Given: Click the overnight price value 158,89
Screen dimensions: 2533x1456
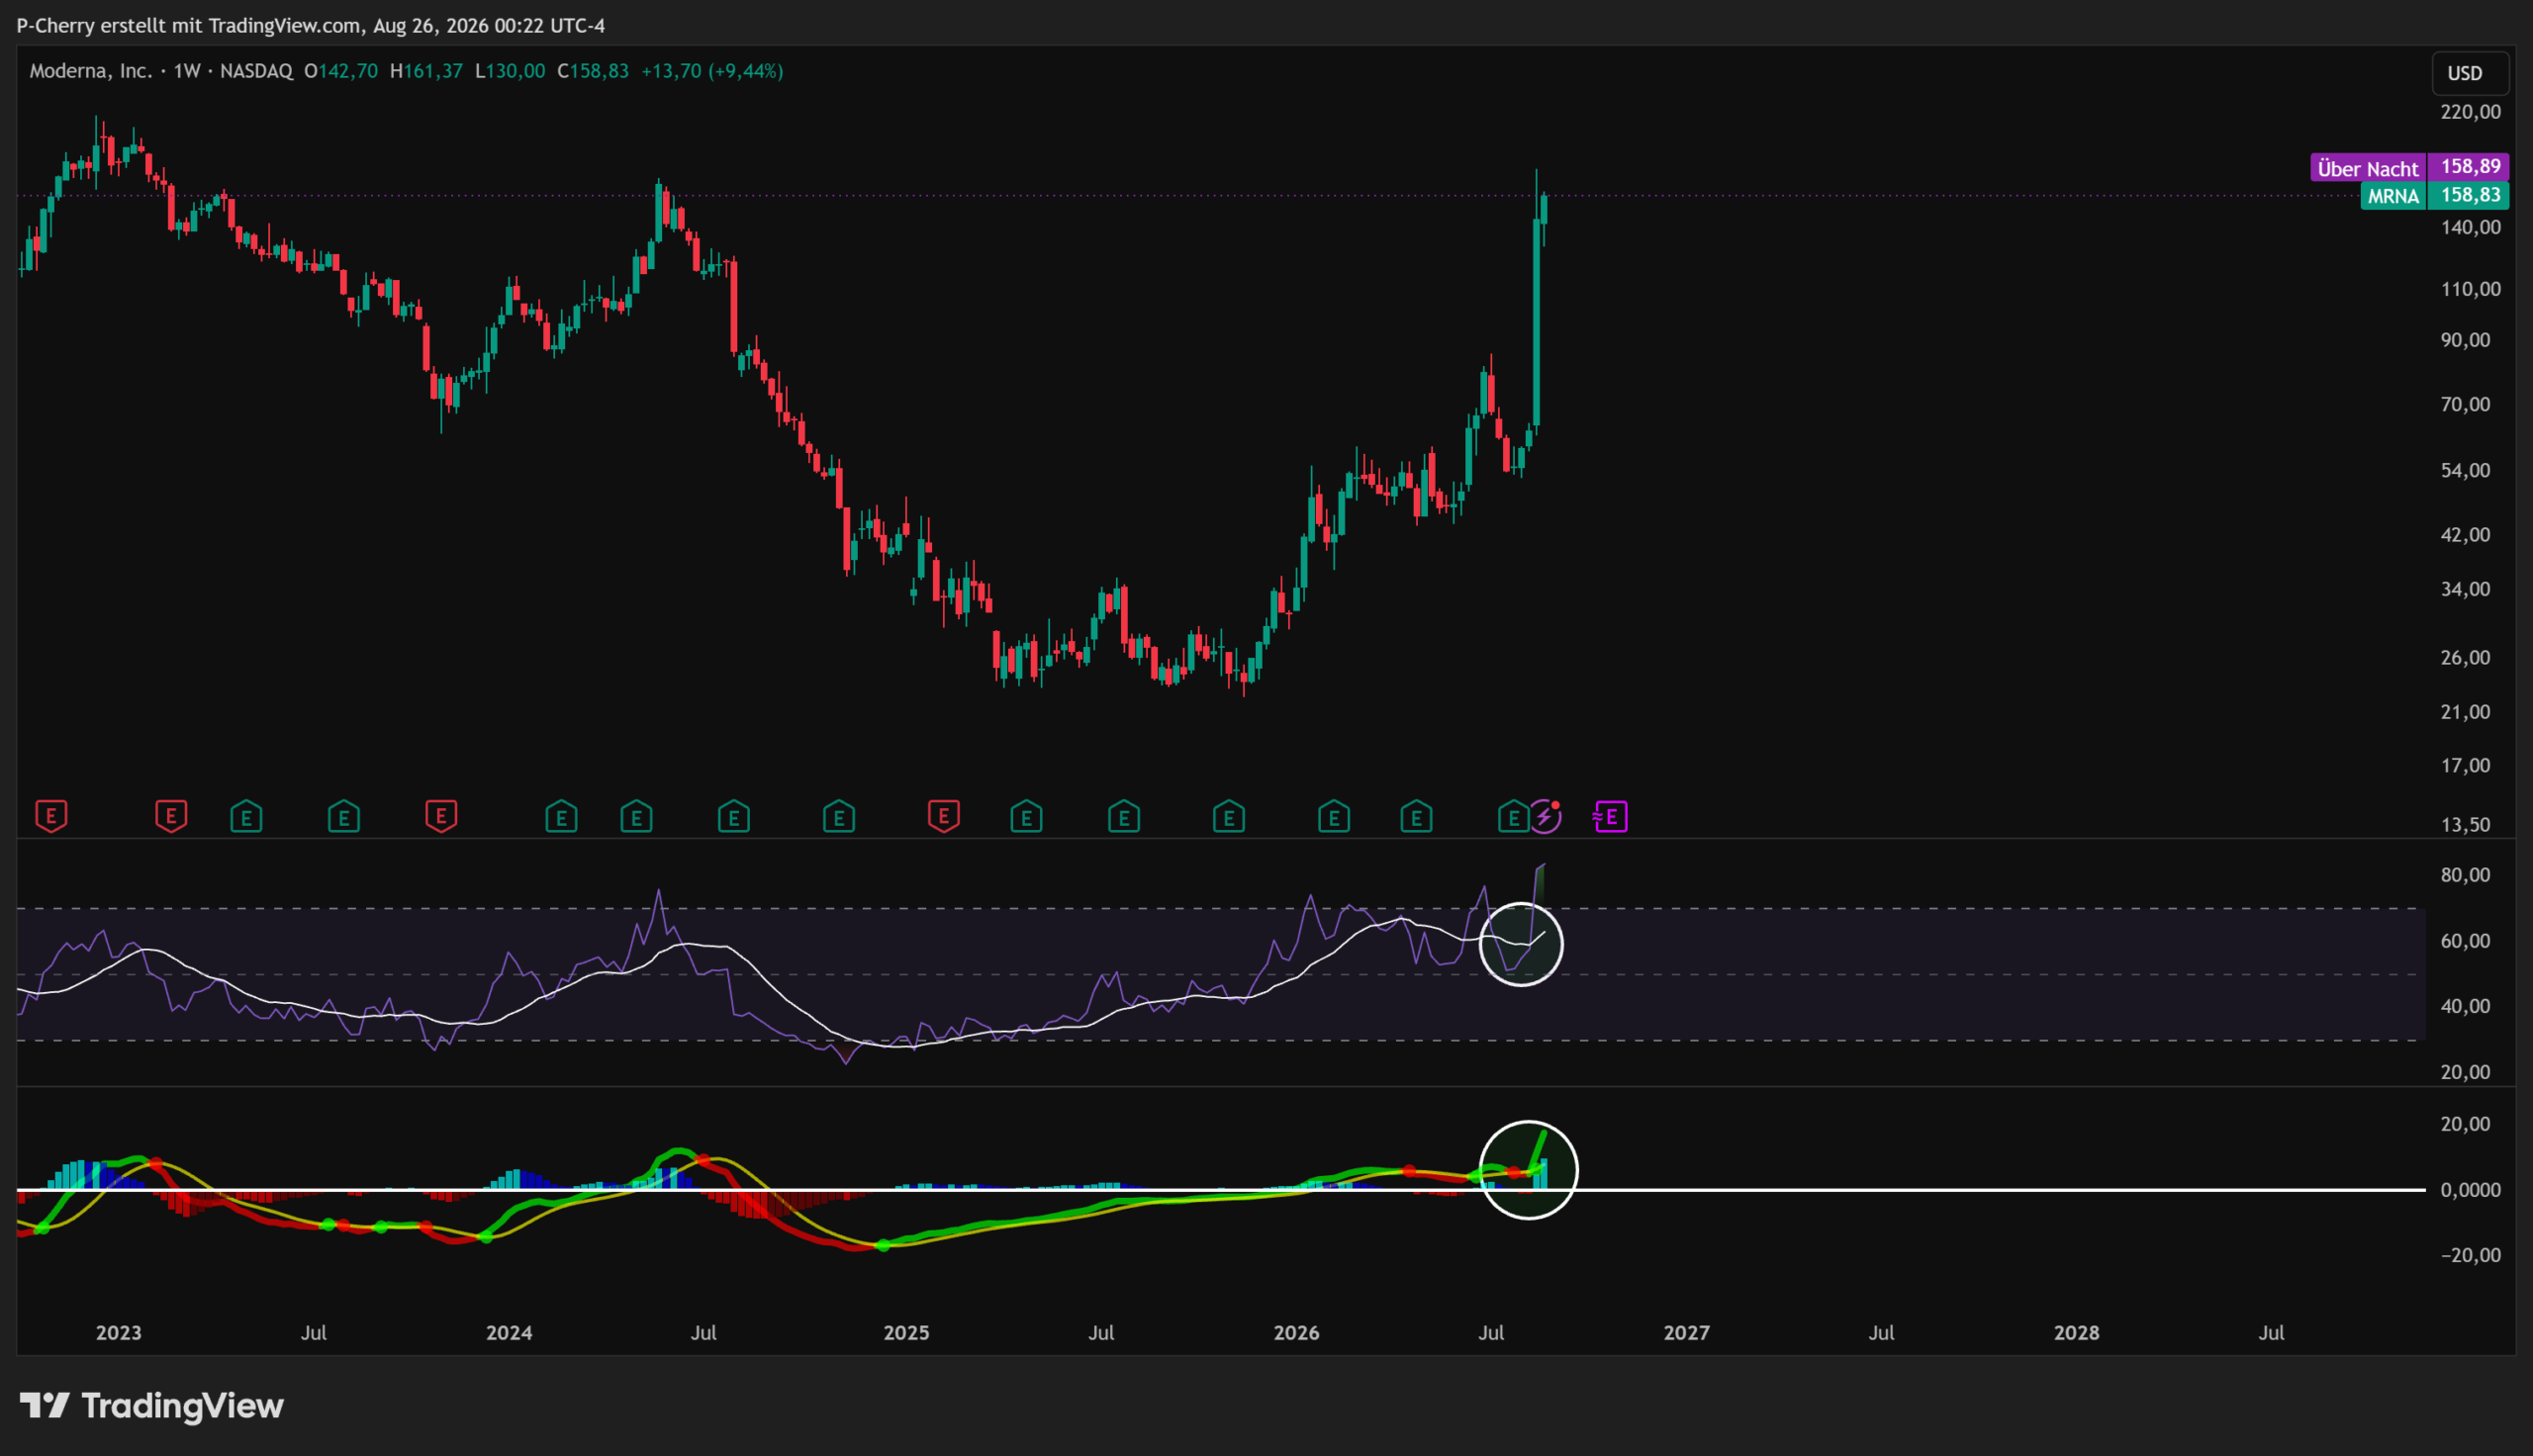Looking at the screenshot, I should [2470, 167].
